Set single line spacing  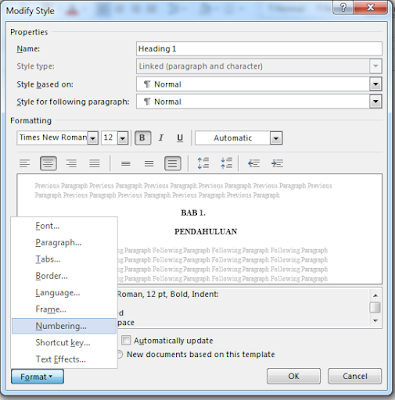126,164
